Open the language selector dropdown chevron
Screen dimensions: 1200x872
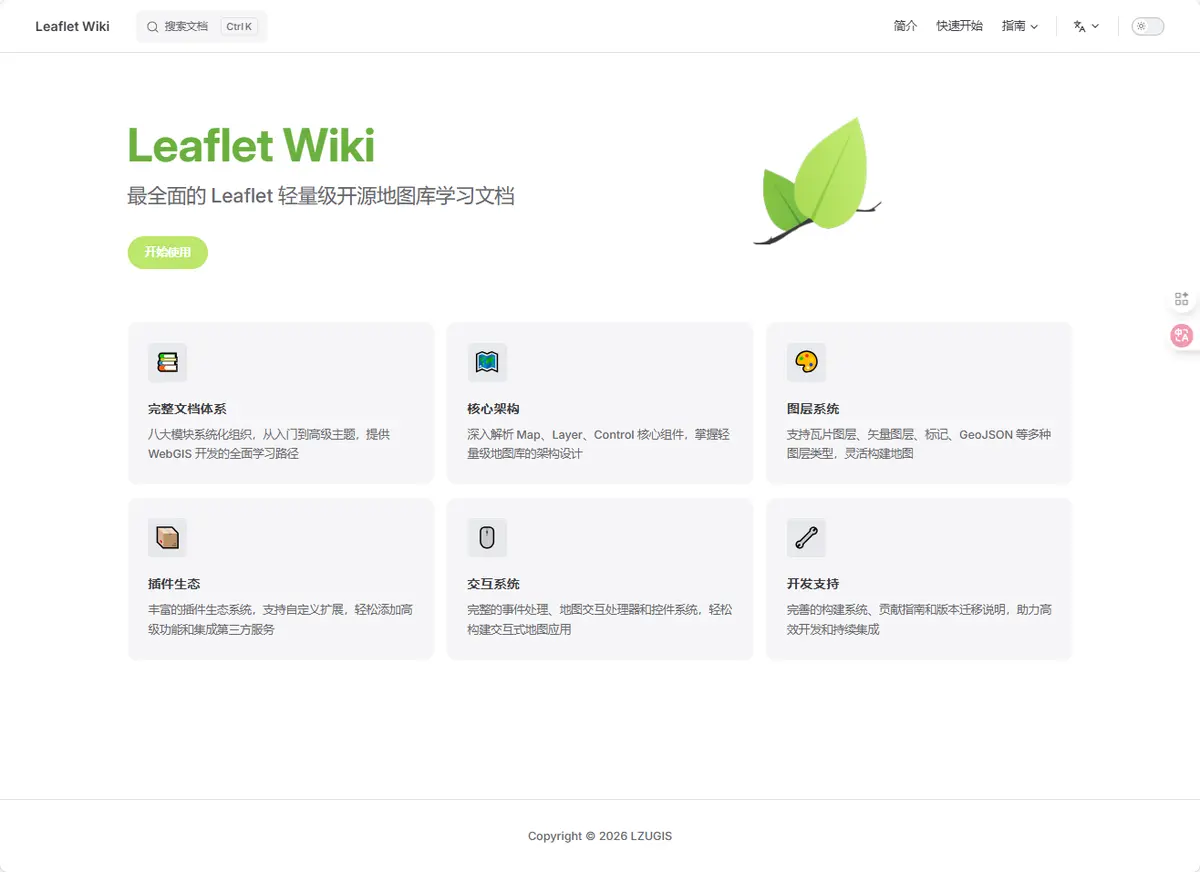pos(1095,27)
